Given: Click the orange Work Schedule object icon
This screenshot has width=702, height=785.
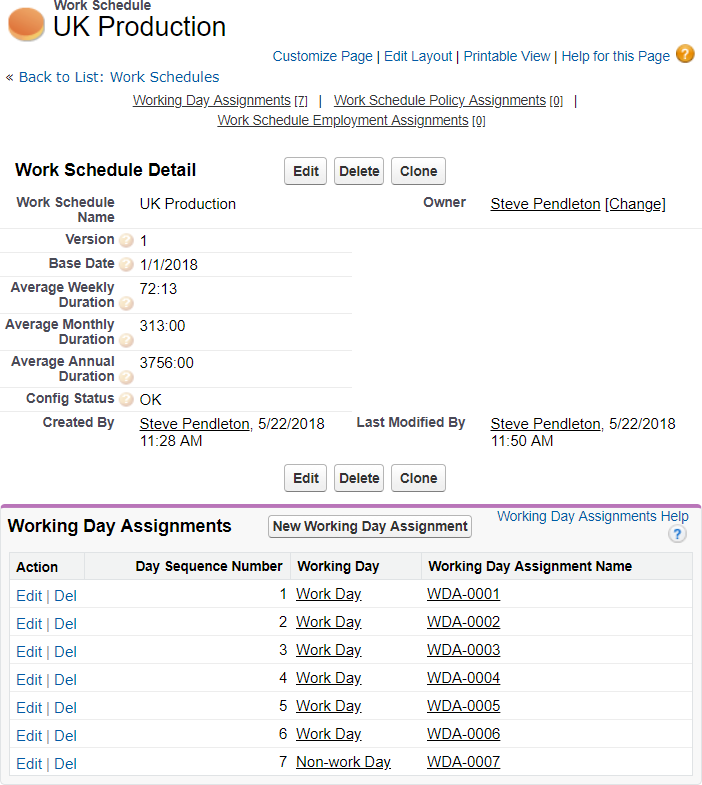Looking at the screenshot, I should point(26,25).
